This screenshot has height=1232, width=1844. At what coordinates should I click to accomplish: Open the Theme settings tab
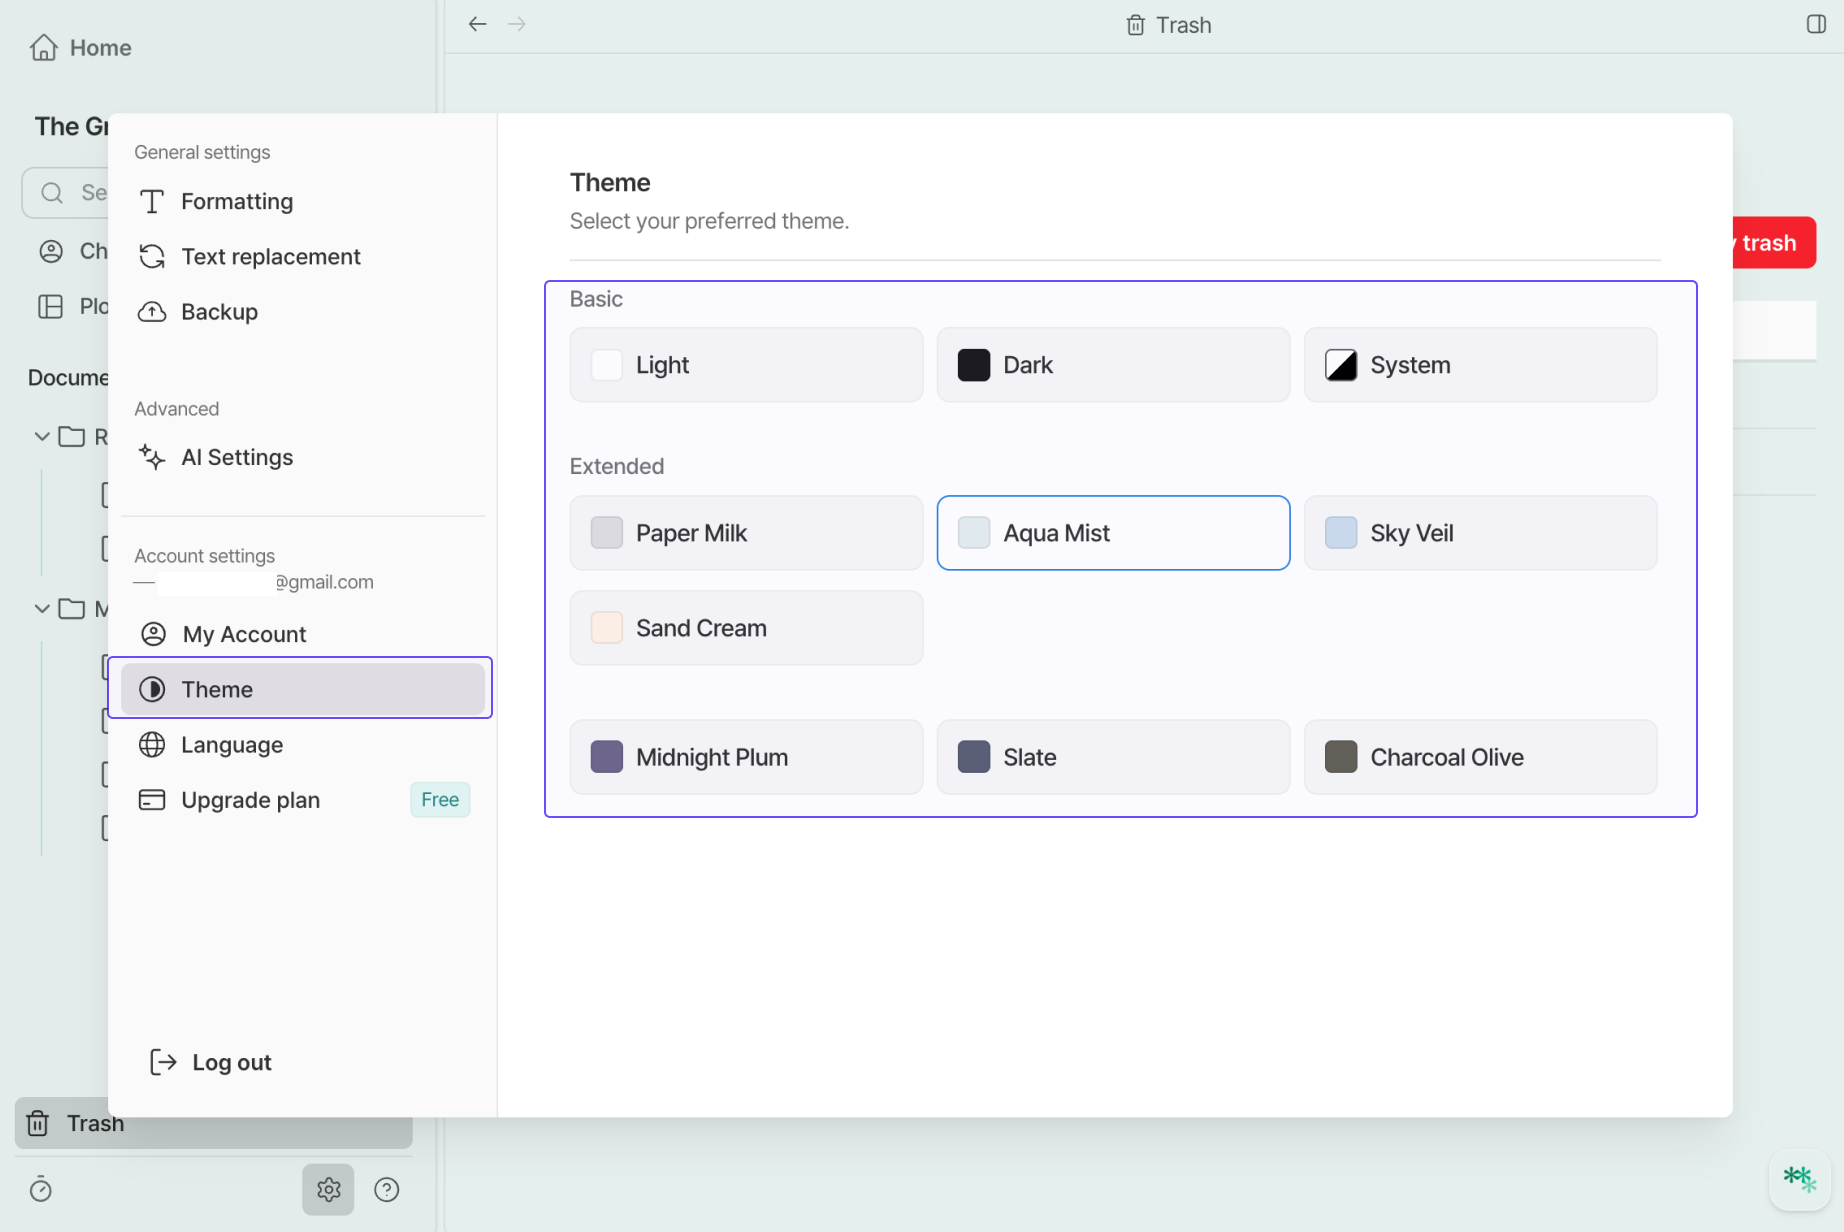pos(303,689)
